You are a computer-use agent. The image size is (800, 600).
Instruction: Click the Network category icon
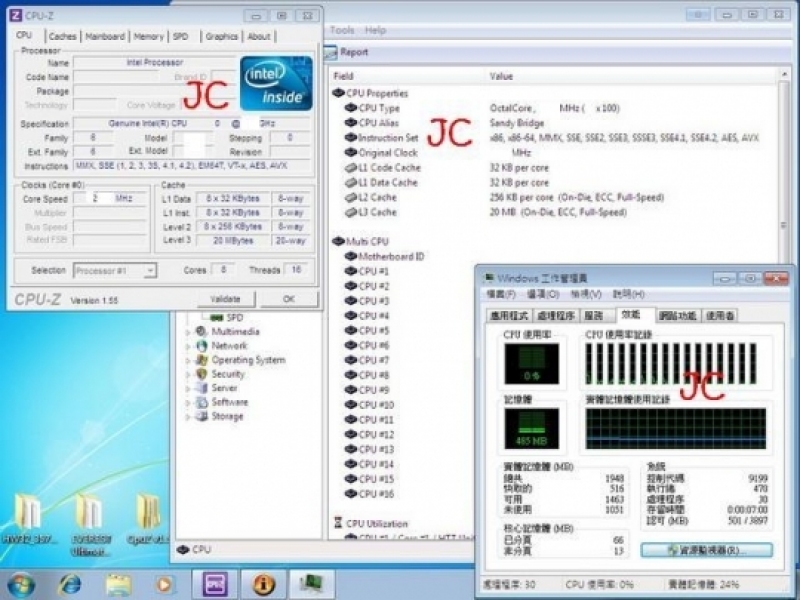click(201, 346)
